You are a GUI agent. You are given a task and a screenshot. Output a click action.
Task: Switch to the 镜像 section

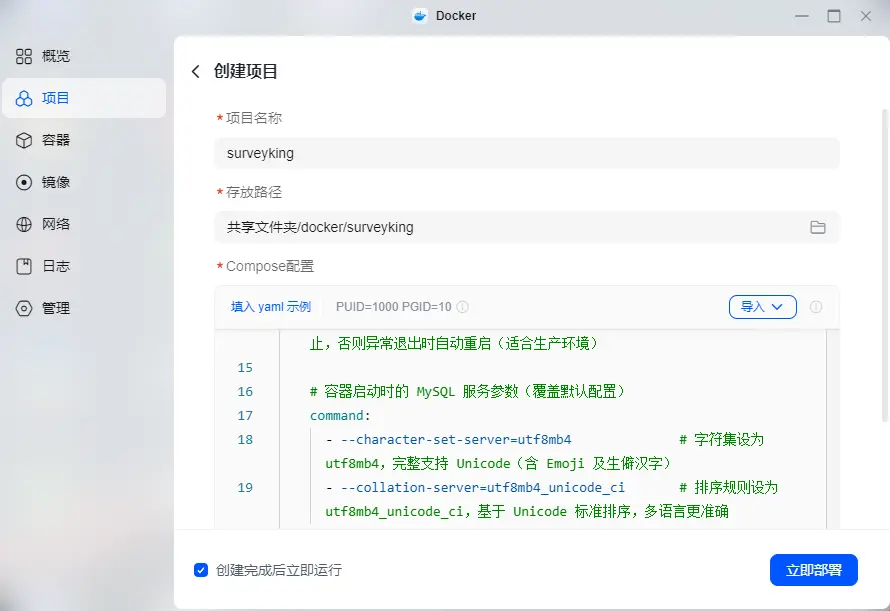point(83,182)
